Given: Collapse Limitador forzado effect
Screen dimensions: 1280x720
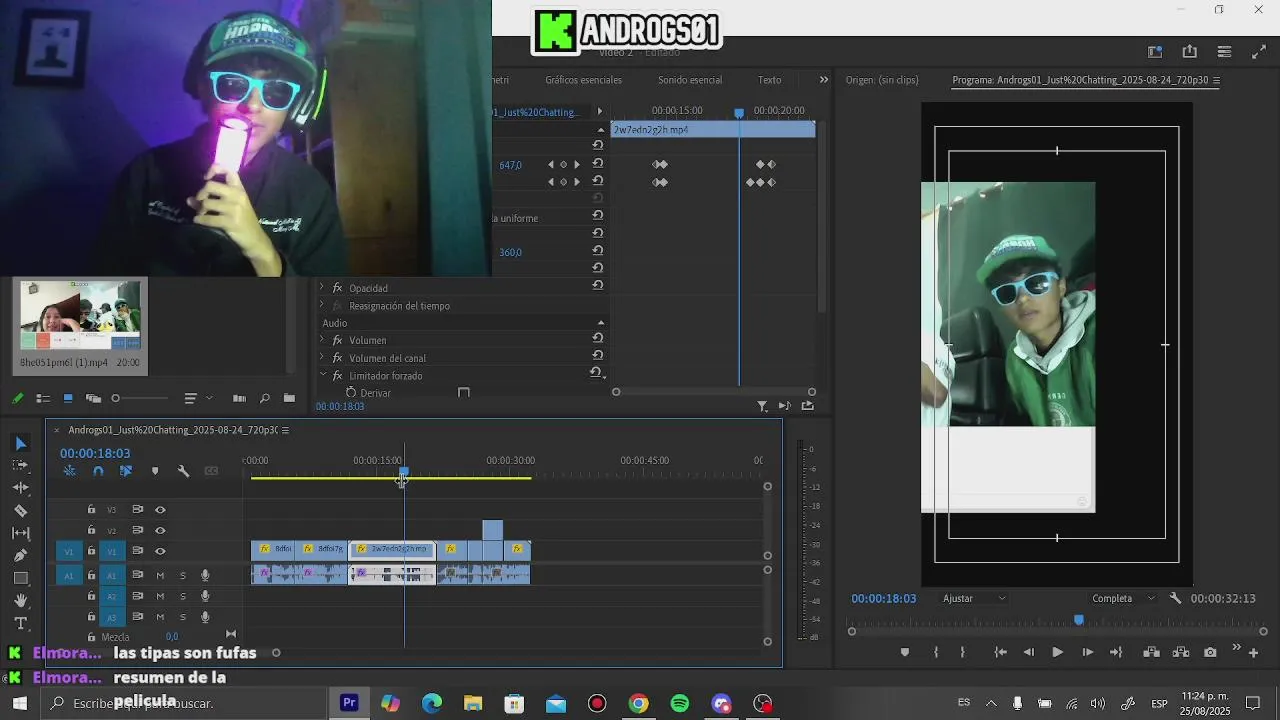Looking at the screenshot, I should (x=322, y=375).
